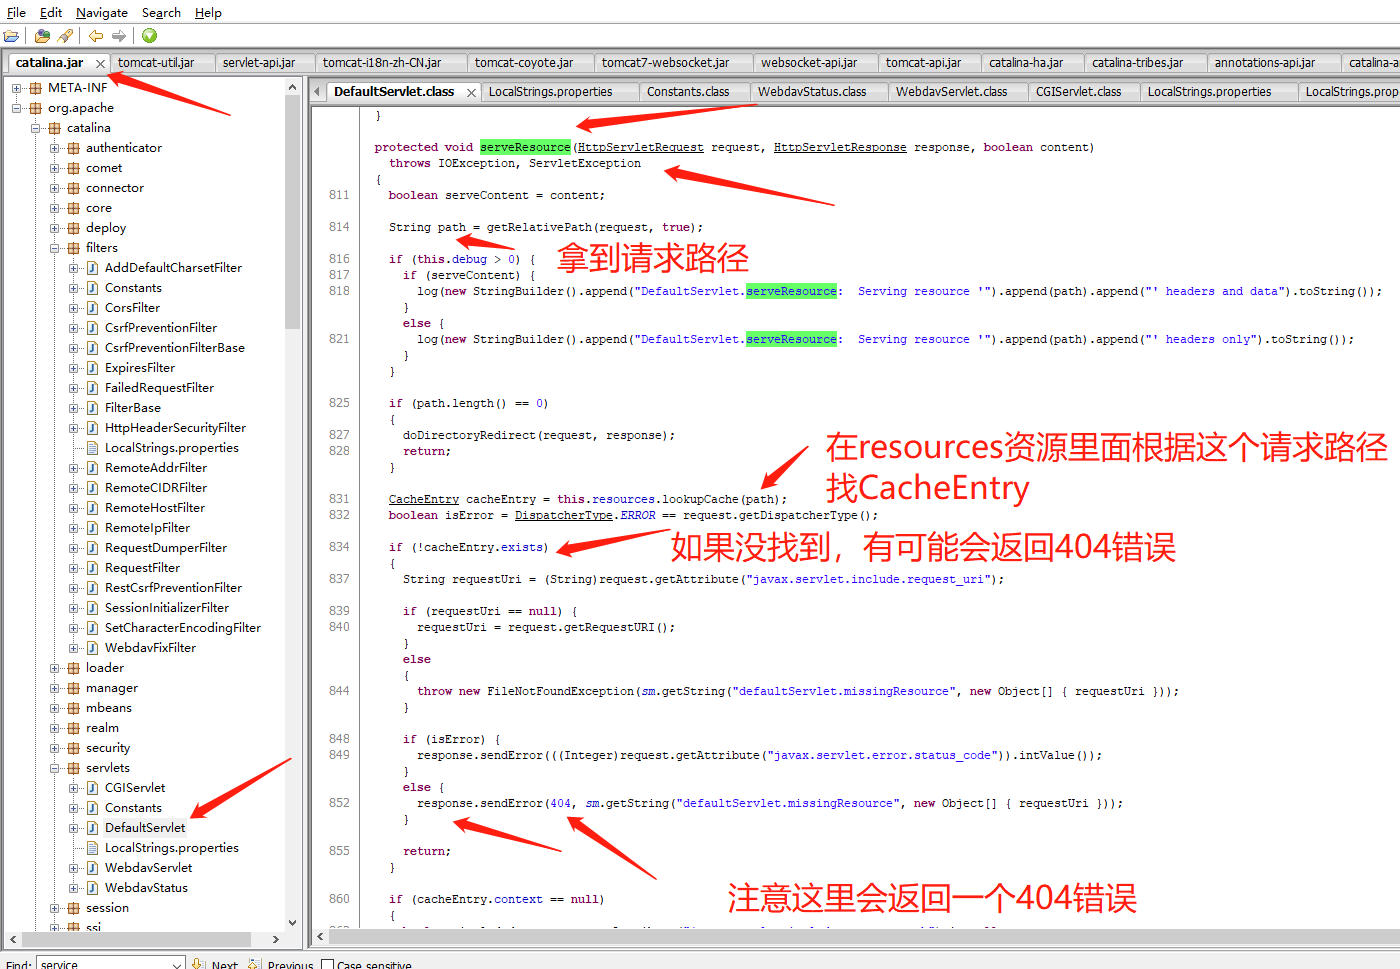The width and height of the screenshot is (1400, 969).
Task: Click the WebdavStatus class icon
Action: (x=92, y=888)
